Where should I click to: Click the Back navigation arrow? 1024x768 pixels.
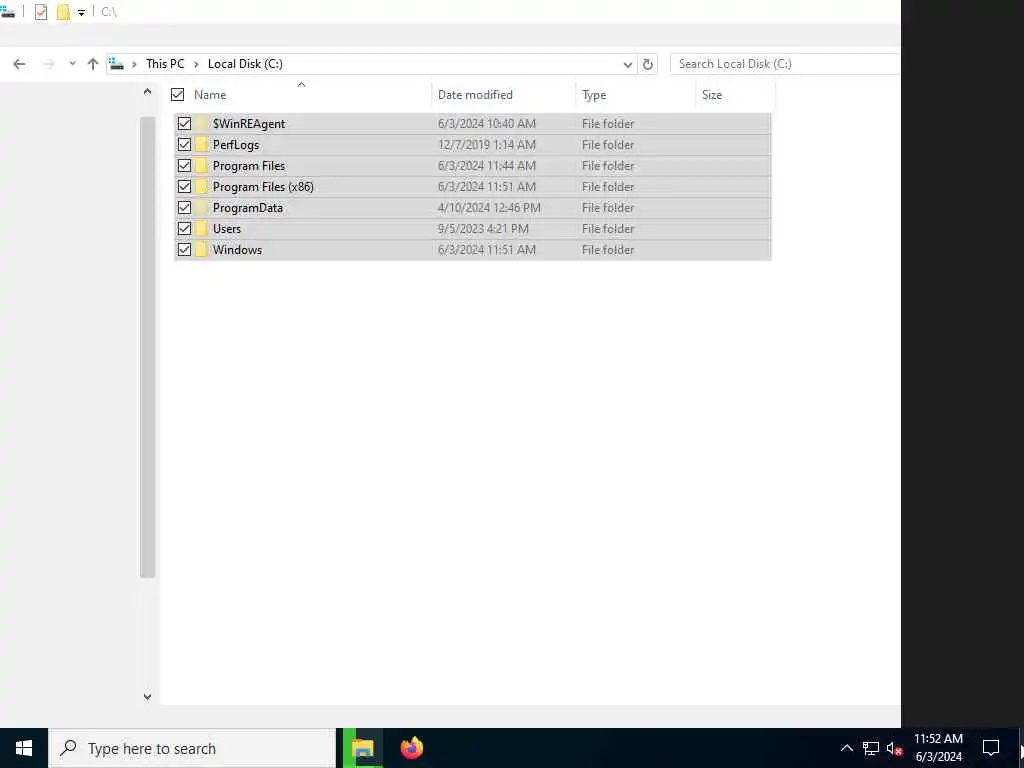[x=19, y=64]
